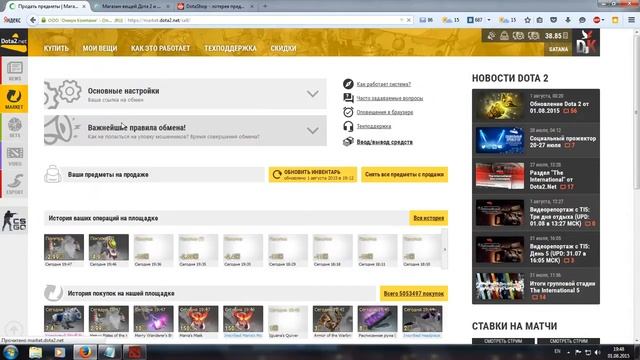Click the alarm clock notifications icon
The height and width of the screenshot is (360, 640).
click(348, 112)
